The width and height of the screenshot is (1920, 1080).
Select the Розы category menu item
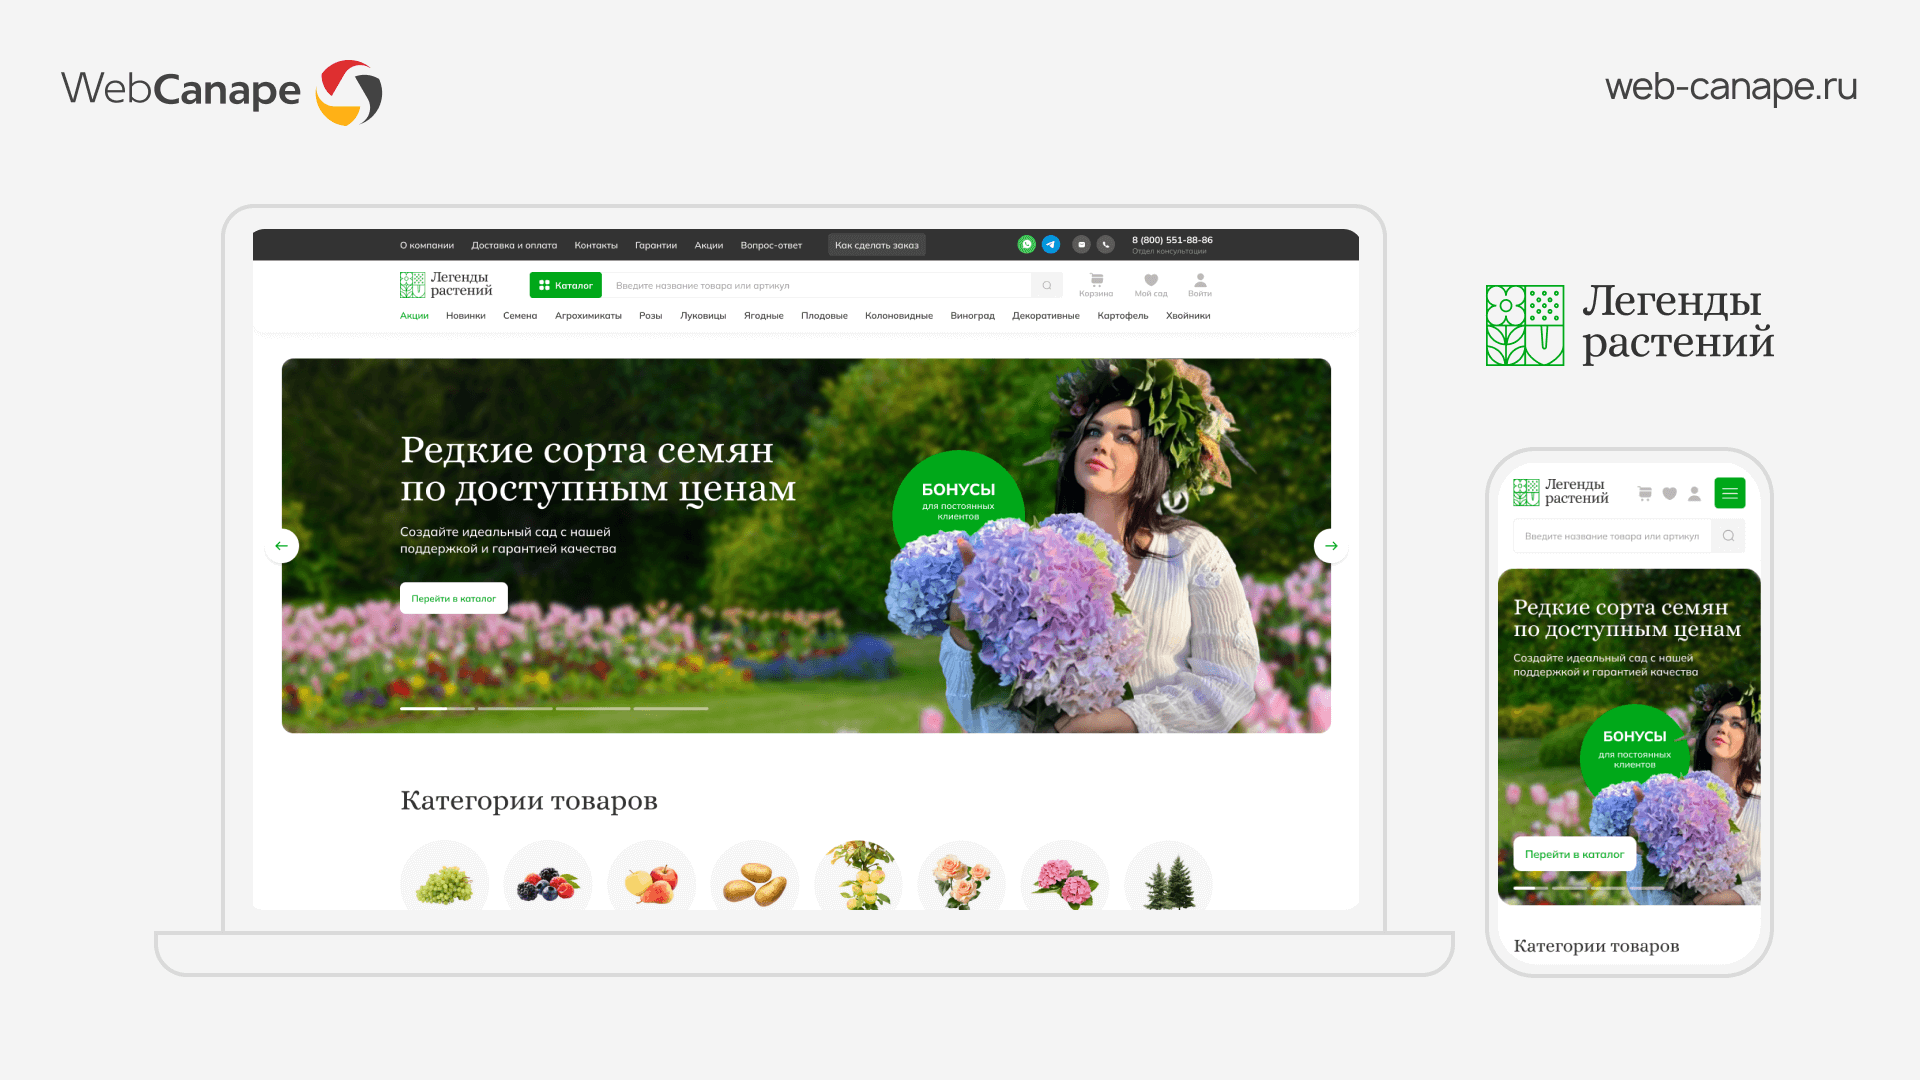pos(650,316)
